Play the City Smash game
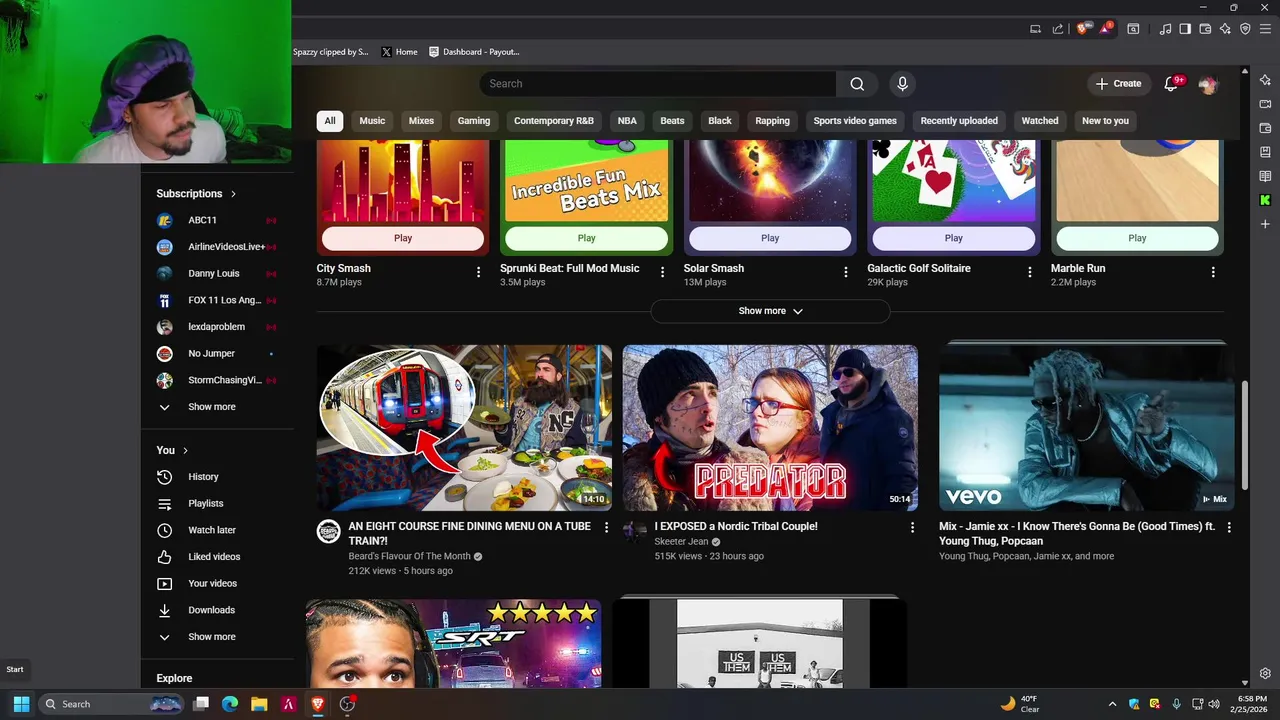The image size is (1280, 720). point(403,238)
